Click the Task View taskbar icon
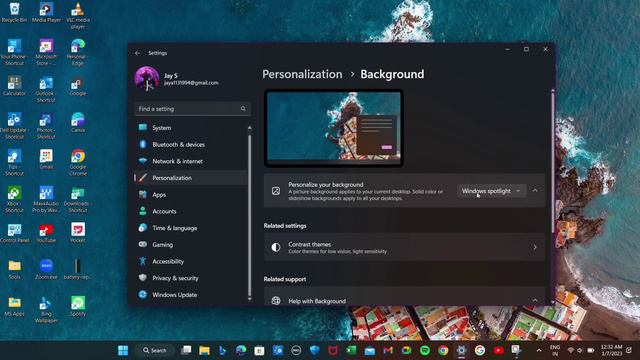The image size is (640, 360). click(x=186, y=350)
